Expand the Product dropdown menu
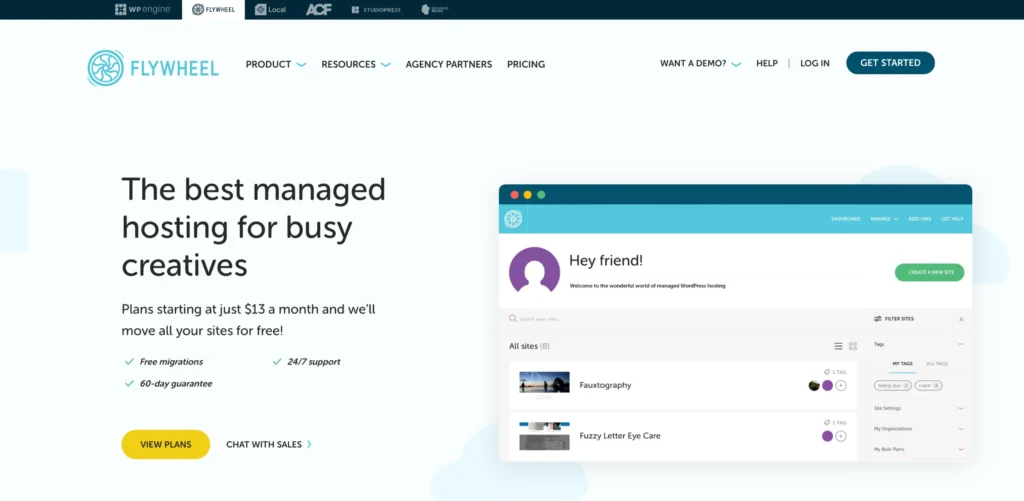Screen dimensions: 1024x501 (x=276, y=64)
